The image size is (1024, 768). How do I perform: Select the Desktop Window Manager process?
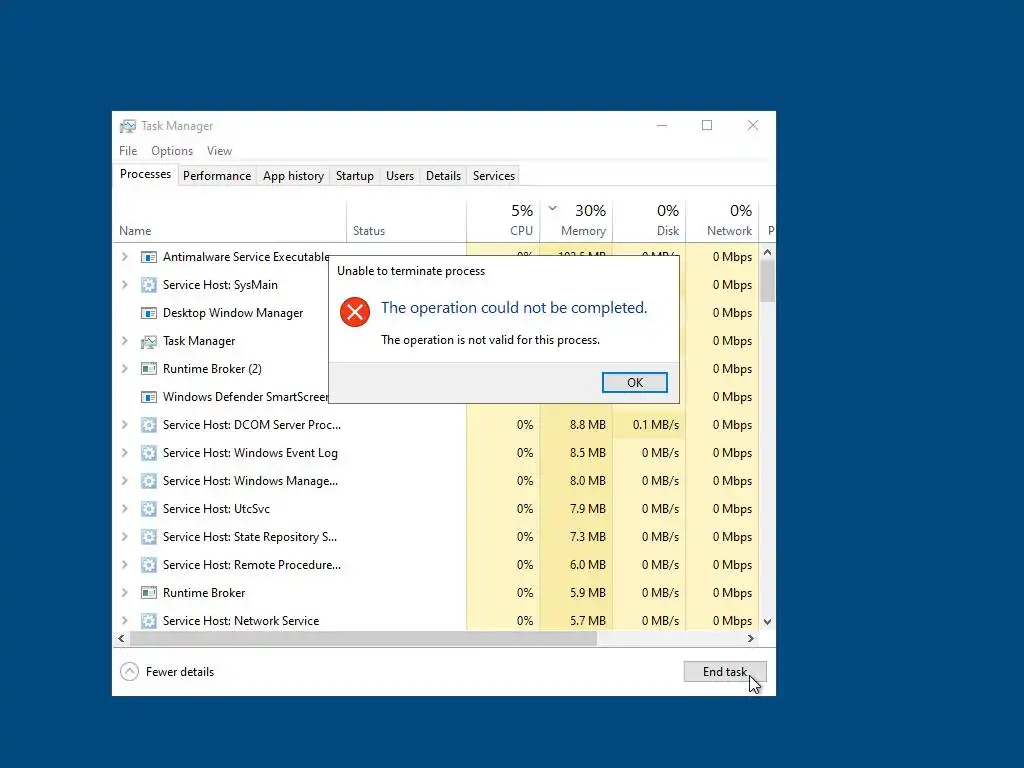pos(232,313)
